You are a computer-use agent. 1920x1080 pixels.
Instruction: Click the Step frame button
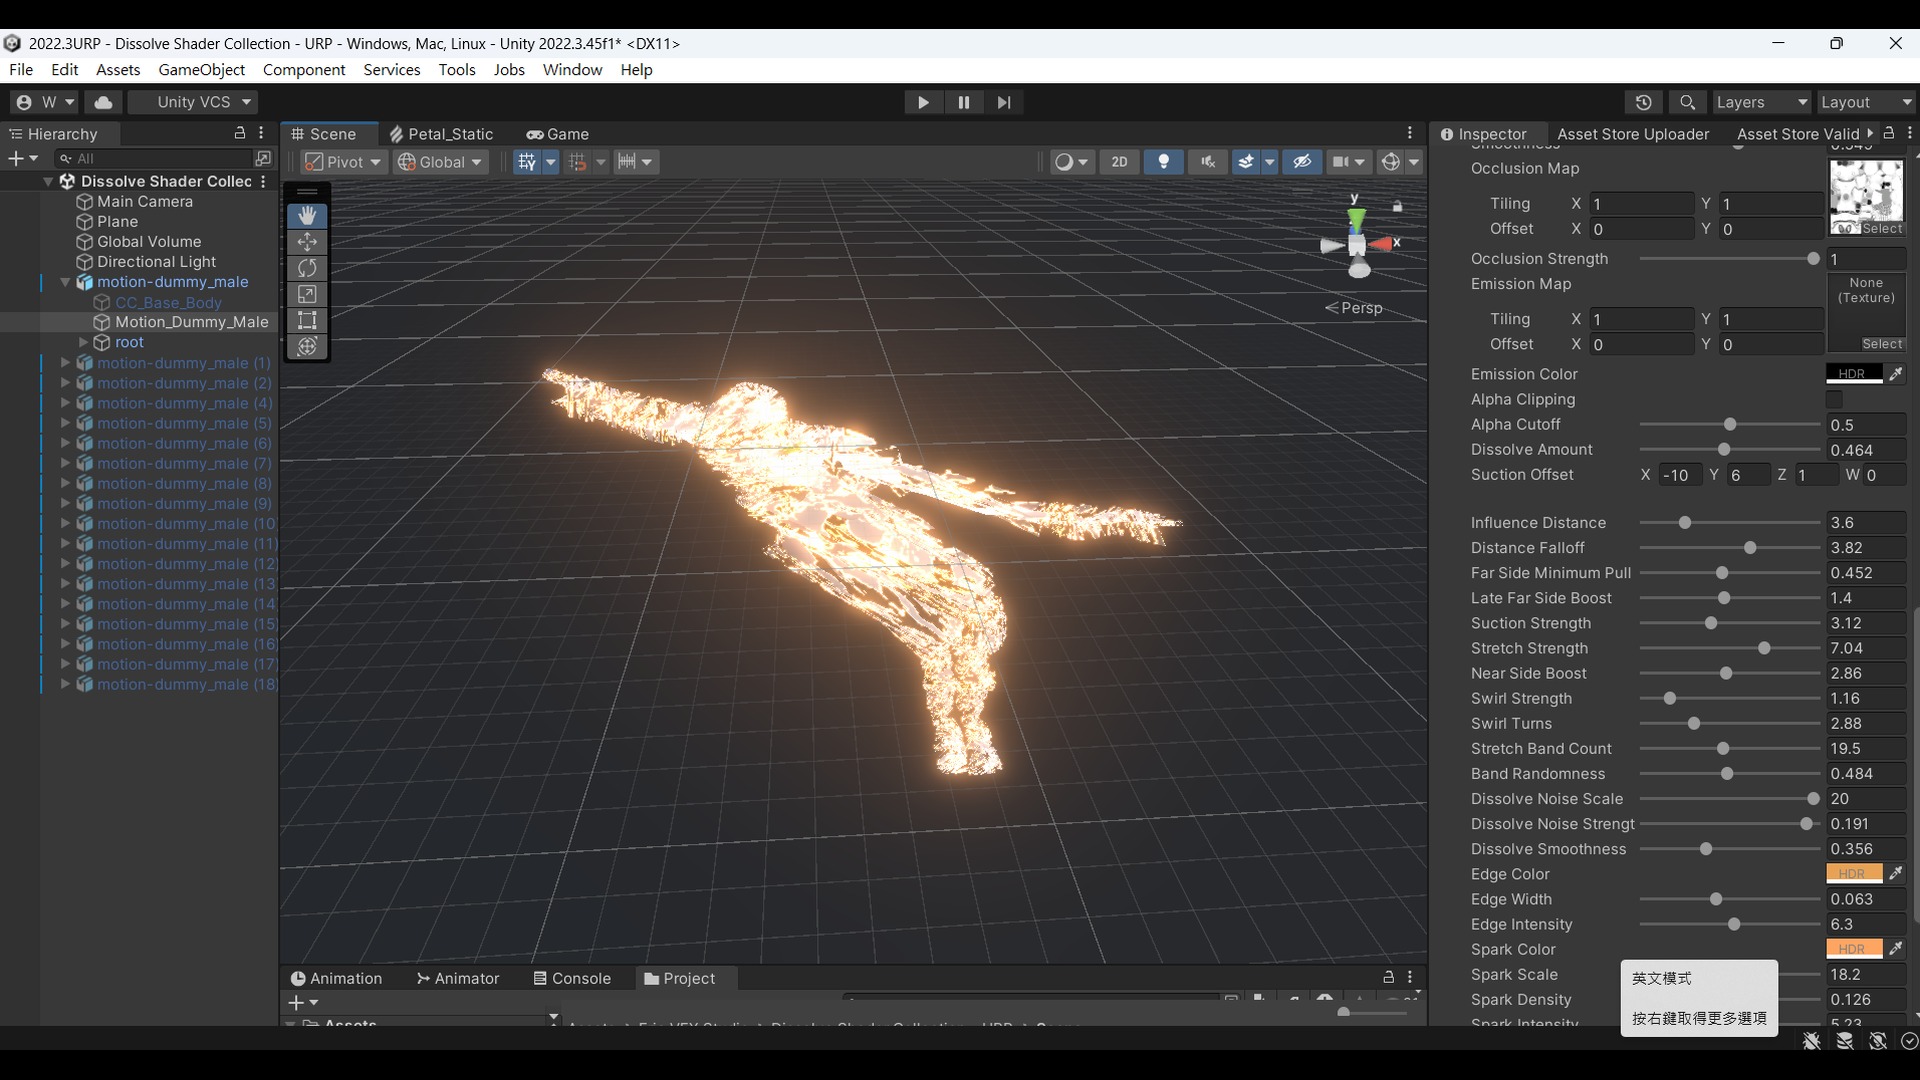pyautogui.click(x=1004, y=102)
